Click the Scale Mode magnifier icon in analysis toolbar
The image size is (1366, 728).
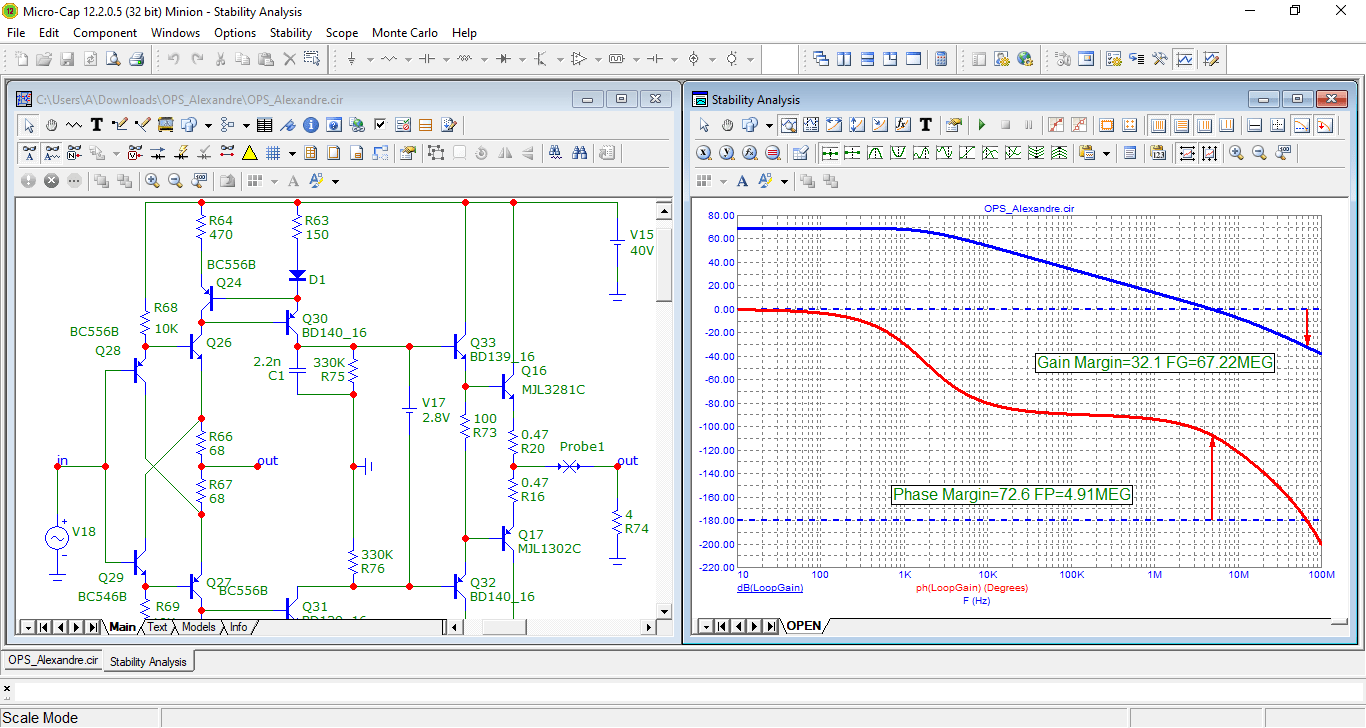[788, 125]
